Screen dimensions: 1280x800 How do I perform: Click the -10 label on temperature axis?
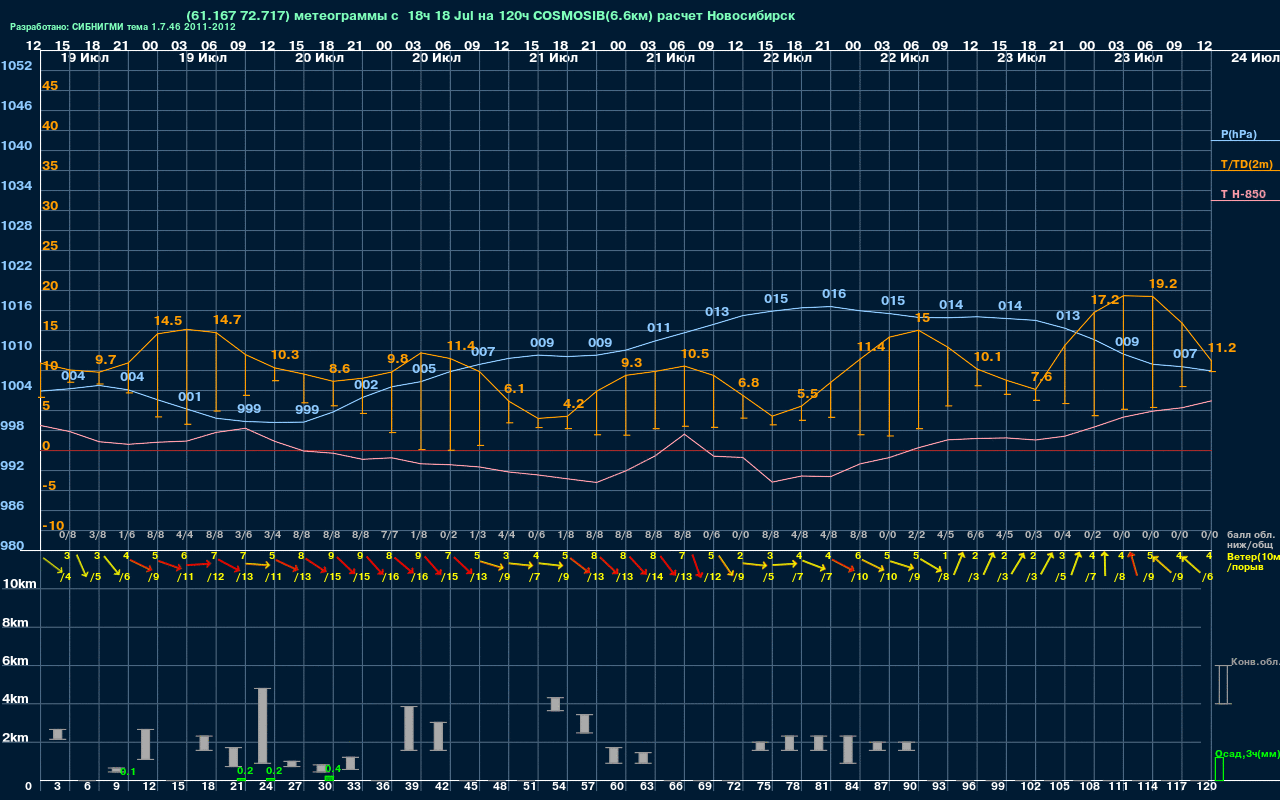tap(54, 526)
